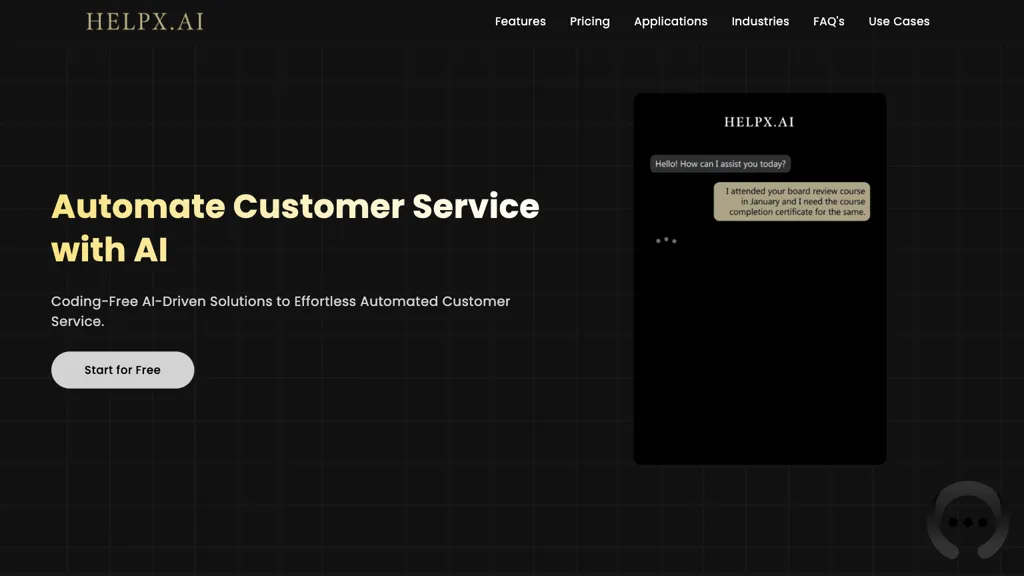Screen dimensions: 1024x576
Task: Select the board review course chat message
Action: [791, 201]
